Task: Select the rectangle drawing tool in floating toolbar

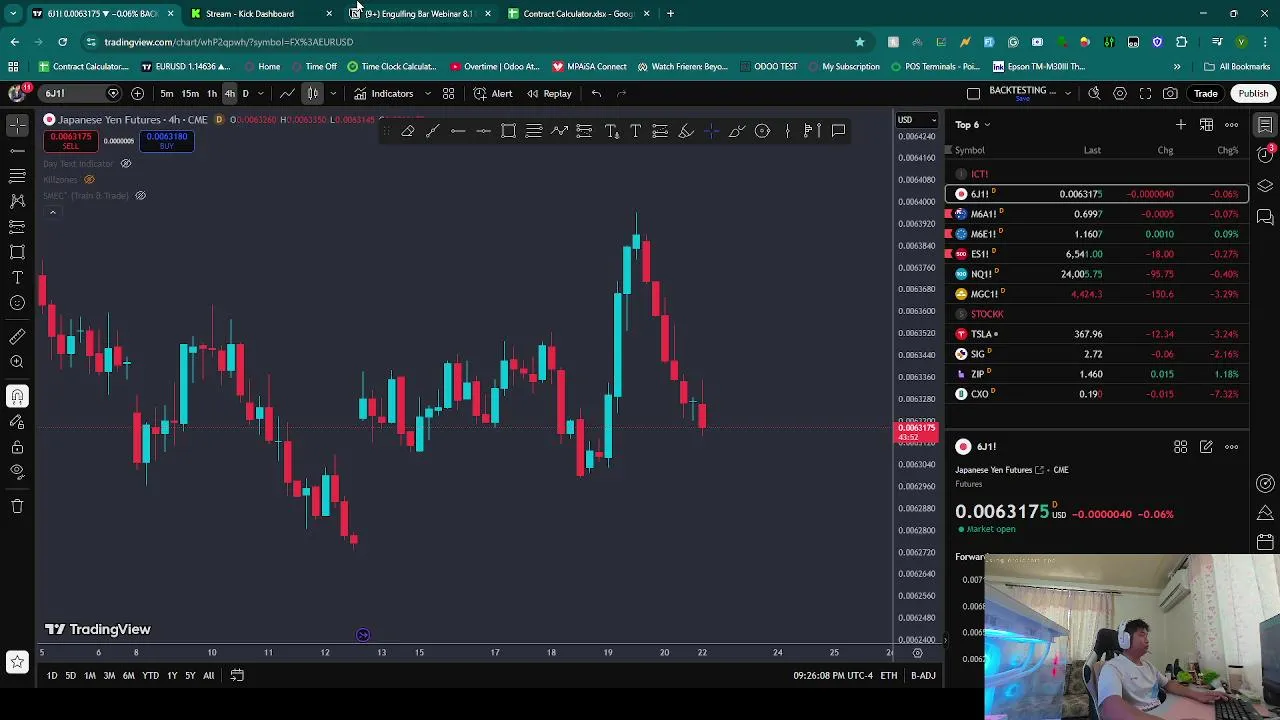Action: [508, 131]
